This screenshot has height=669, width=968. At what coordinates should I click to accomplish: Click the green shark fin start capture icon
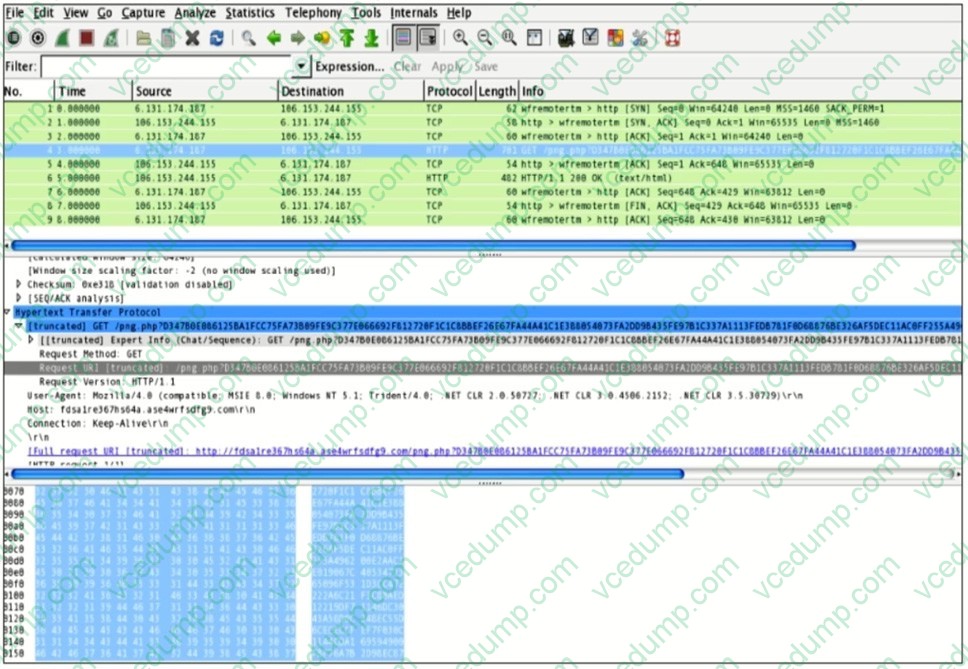tap(62, 38)
